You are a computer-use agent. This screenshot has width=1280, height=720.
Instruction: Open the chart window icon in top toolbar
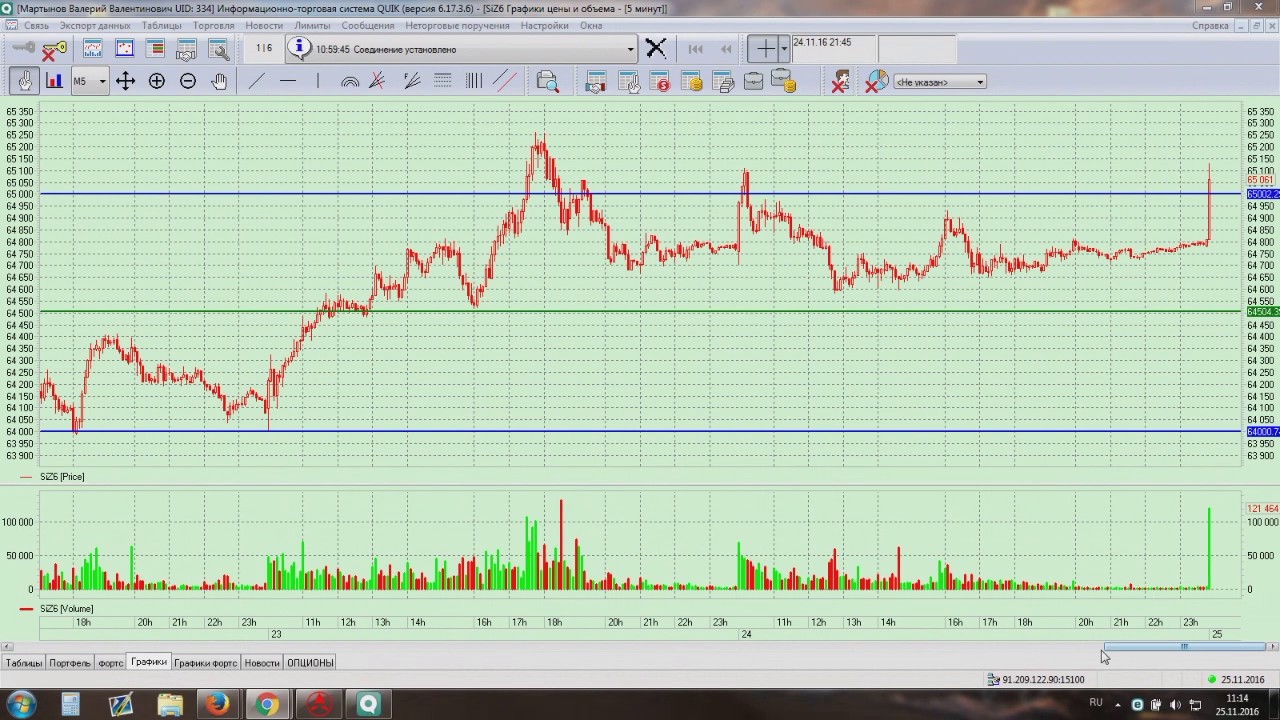pyautogui.click(x=93, y=48)
